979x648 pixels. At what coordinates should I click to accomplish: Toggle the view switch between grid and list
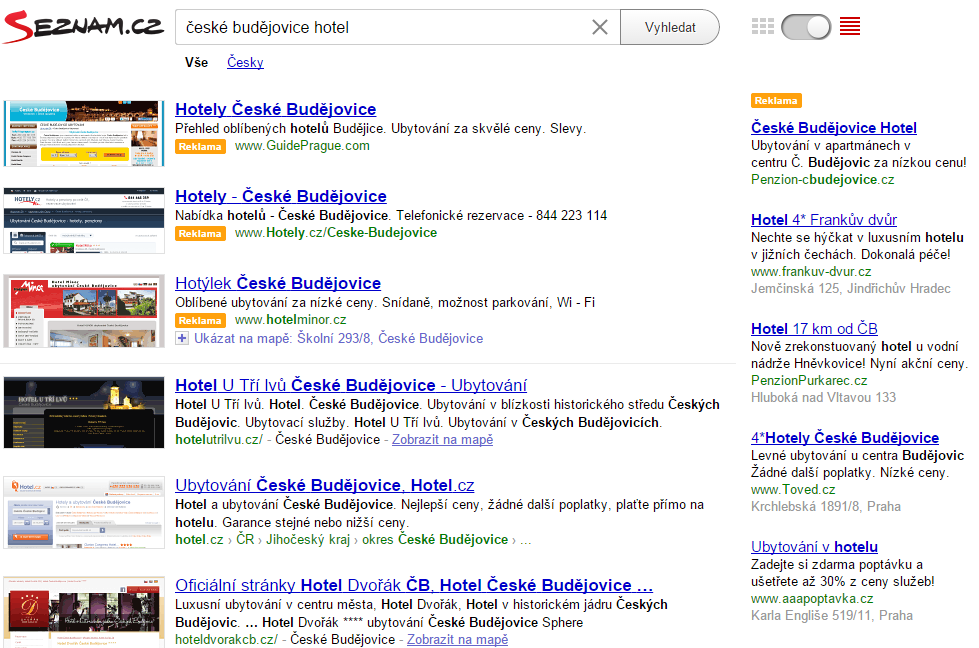[806, 27]
